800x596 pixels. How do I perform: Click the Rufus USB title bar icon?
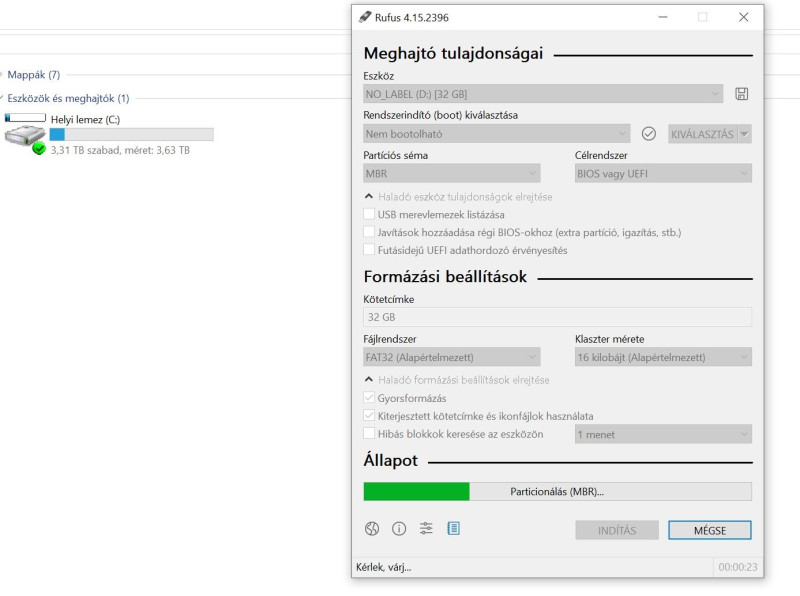point(365,17)
